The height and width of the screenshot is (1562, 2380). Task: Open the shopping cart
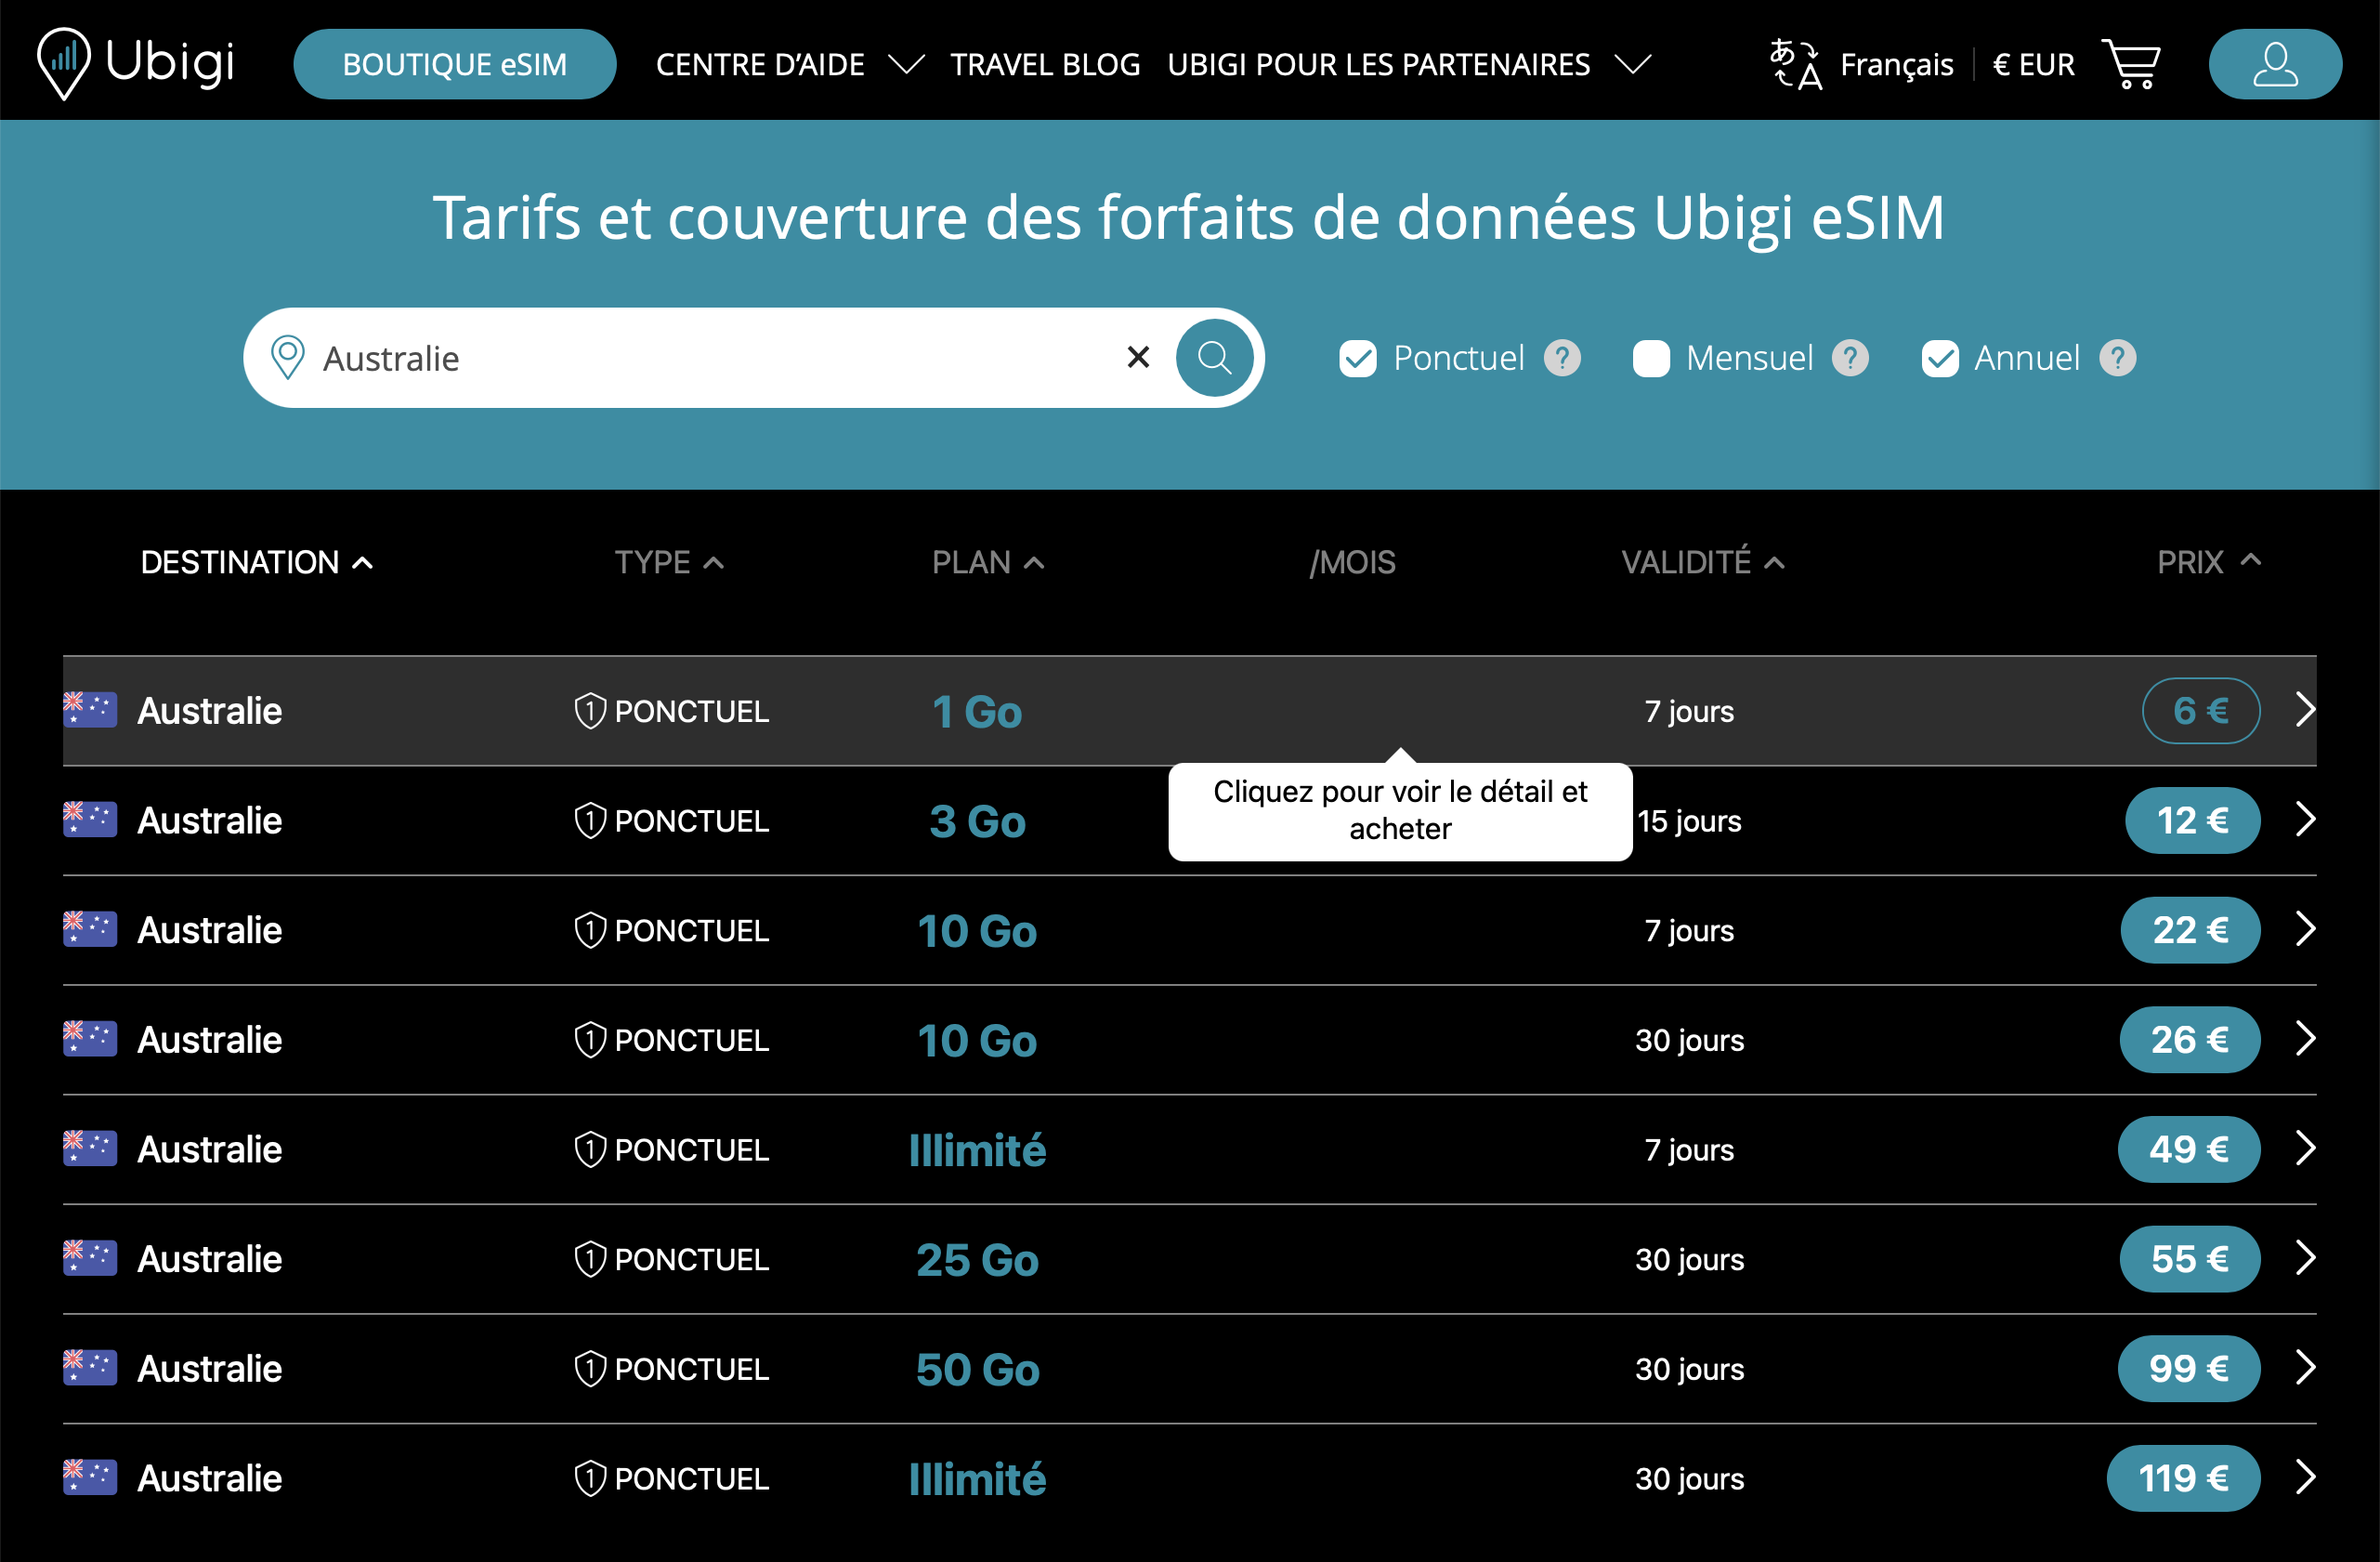tap(2131, 65)
